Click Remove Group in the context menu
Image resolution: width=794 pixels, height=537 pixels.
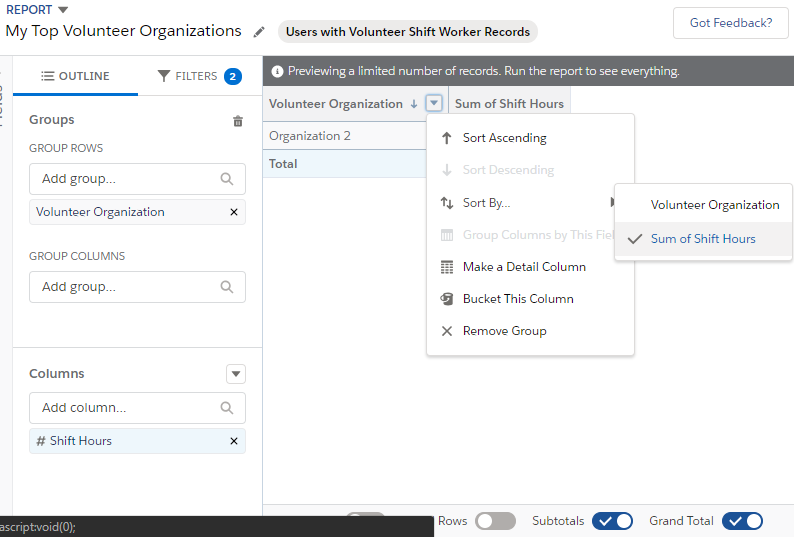coord(504,331)
